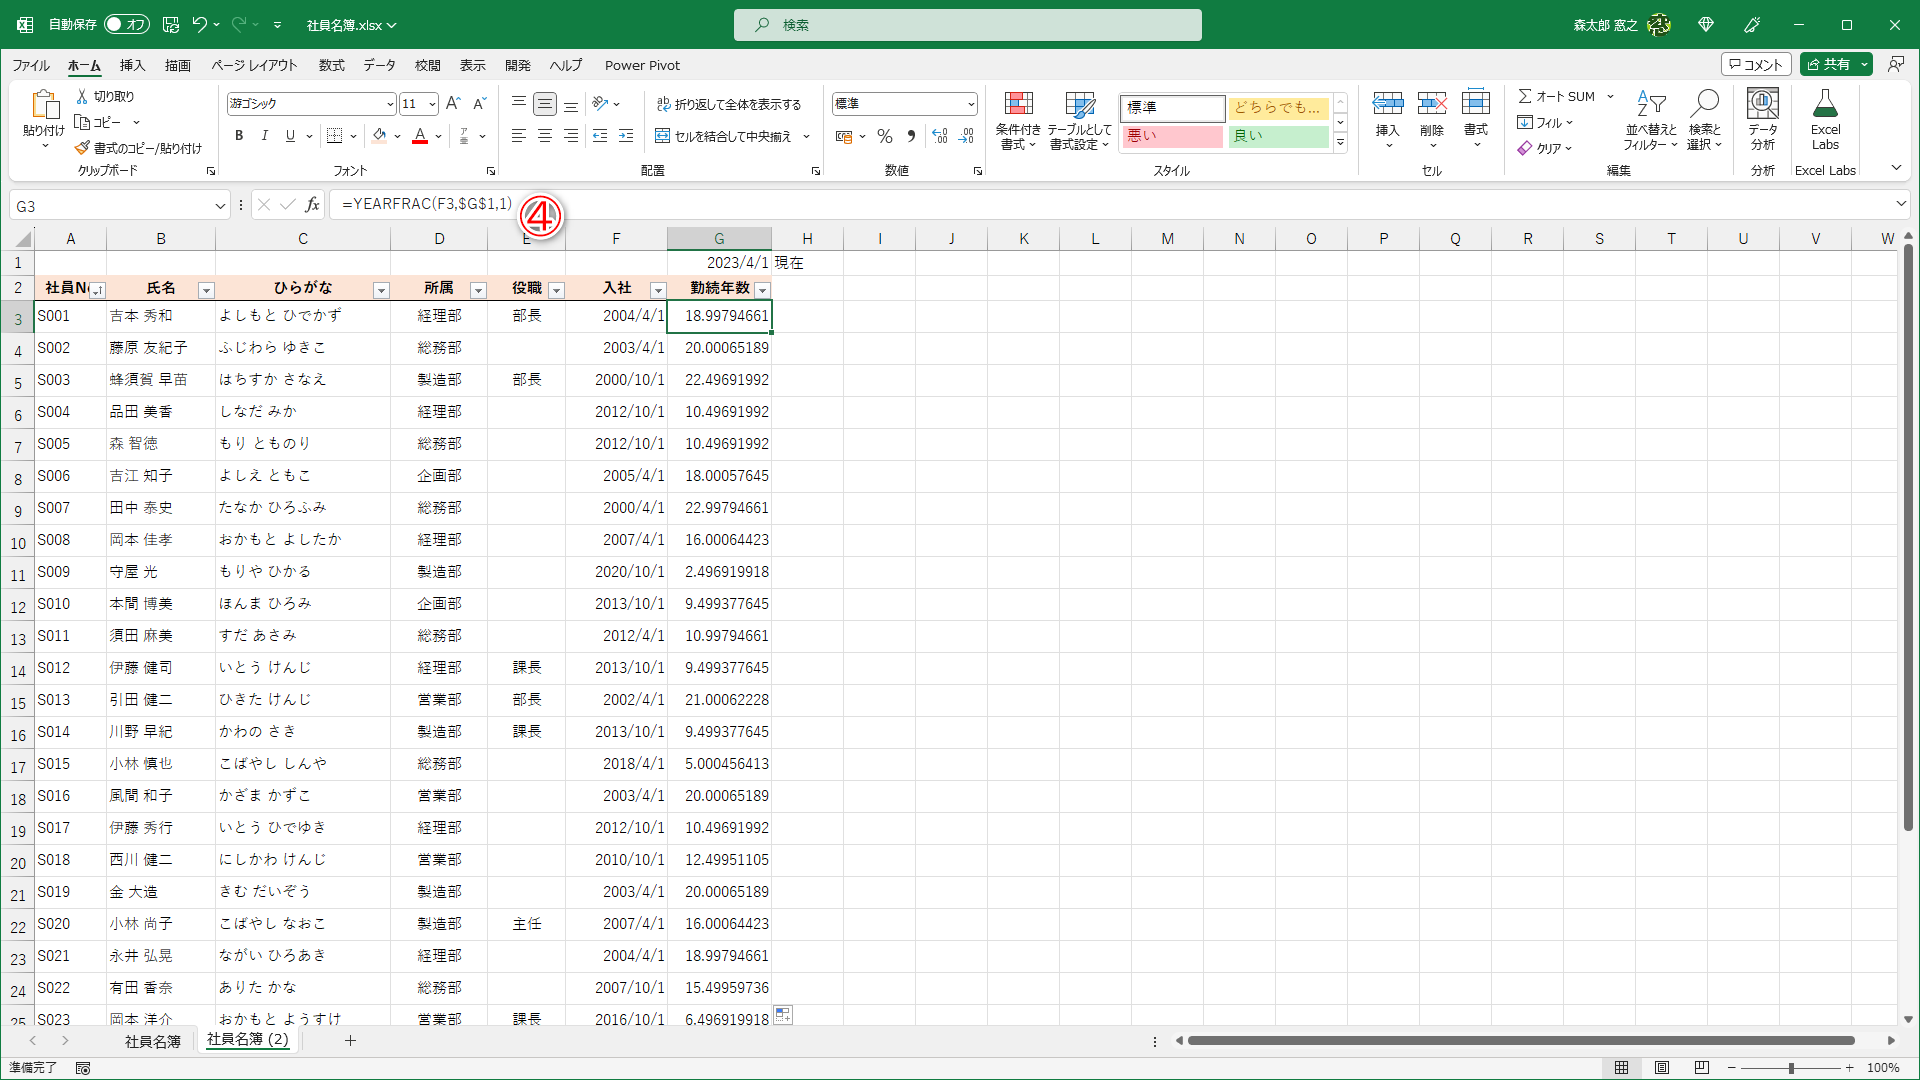The image size is (1920, 1080).
Task: Select the 社員名簿 sheet tab
Action: pyautogui.click(x=152, y=1040)
